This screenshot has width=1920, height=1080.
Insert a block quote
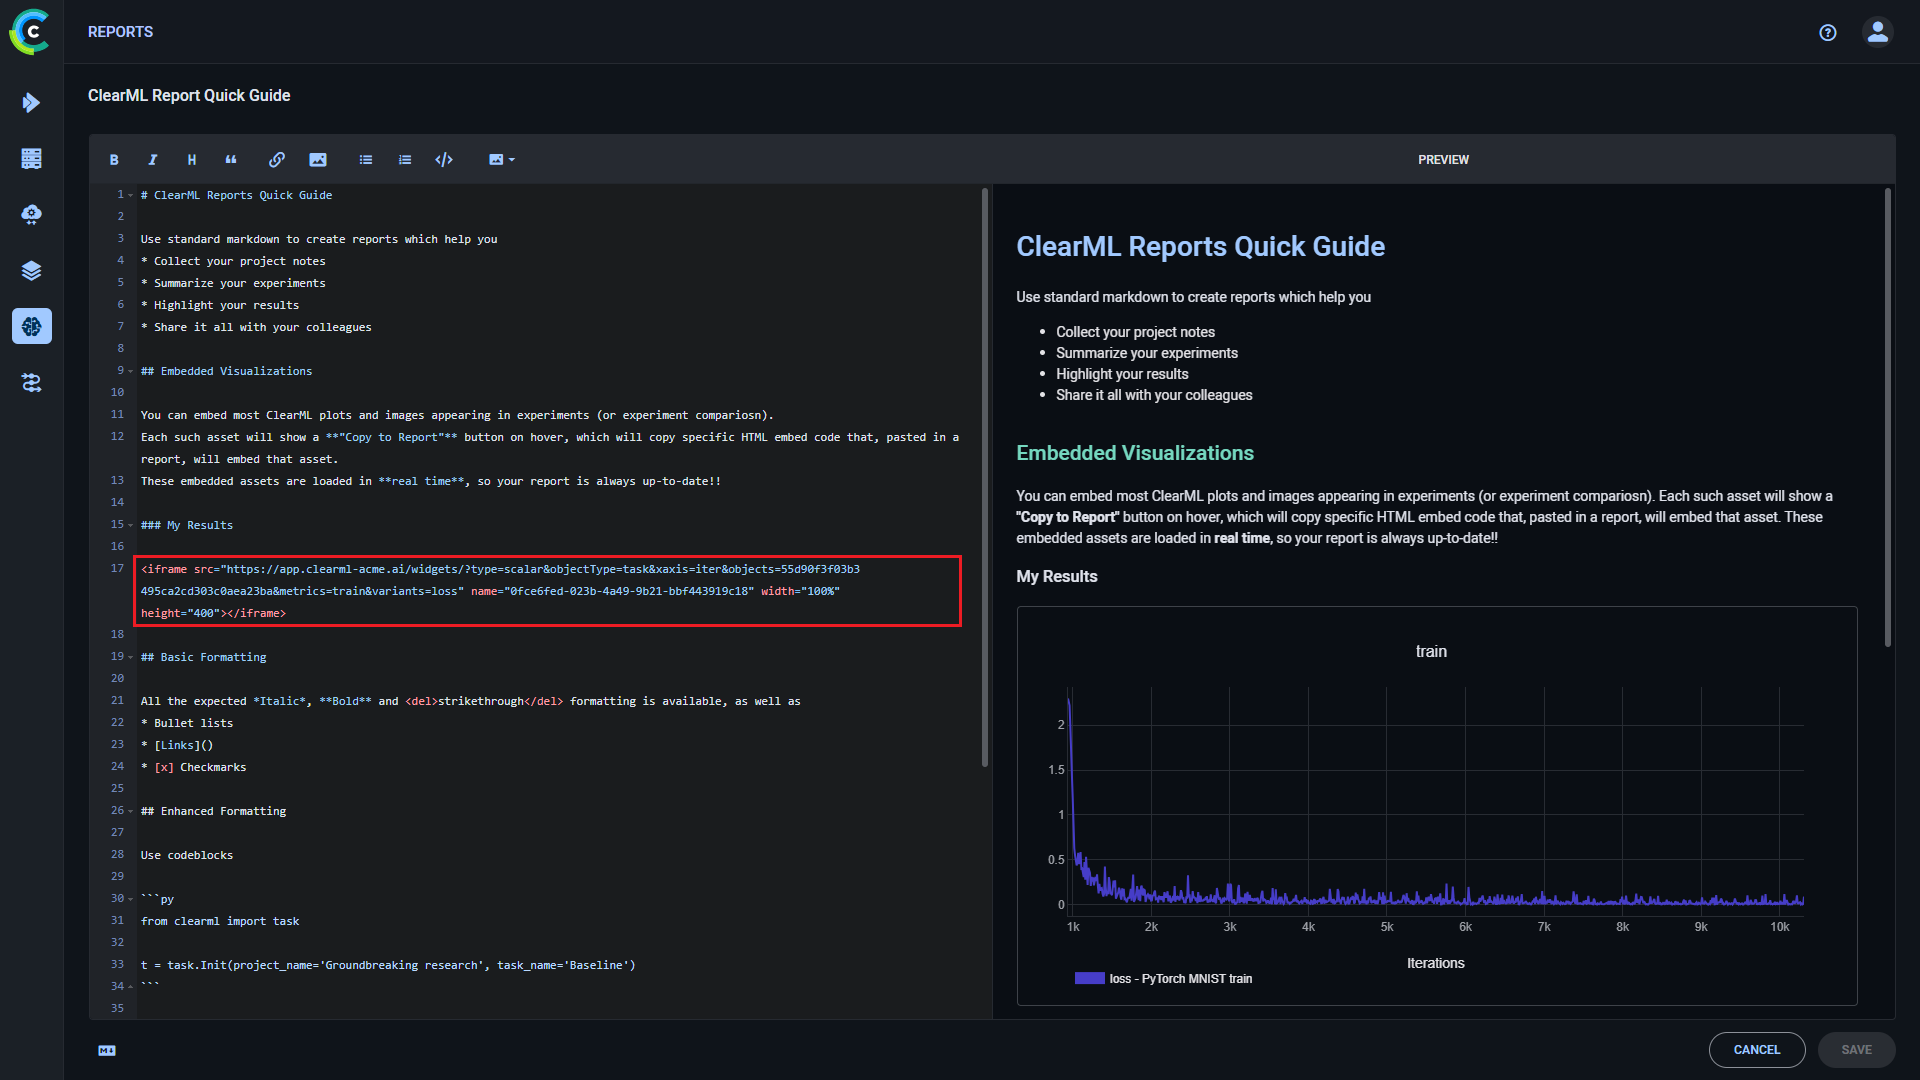click(x=231, y=160)
